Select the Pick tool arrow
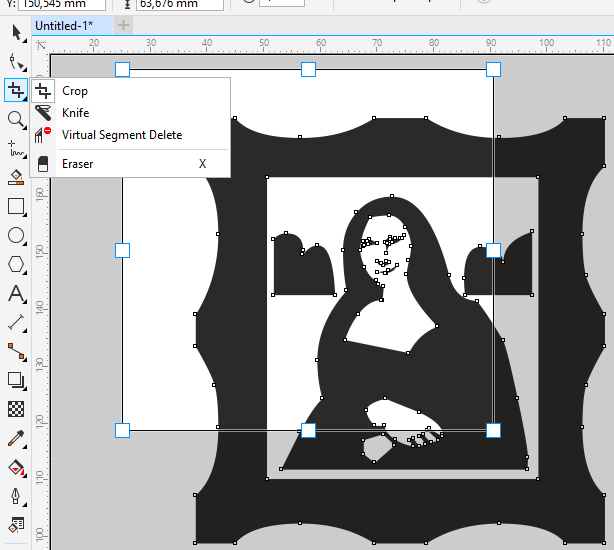Screen dimensions: 614x550 (15, 33)
